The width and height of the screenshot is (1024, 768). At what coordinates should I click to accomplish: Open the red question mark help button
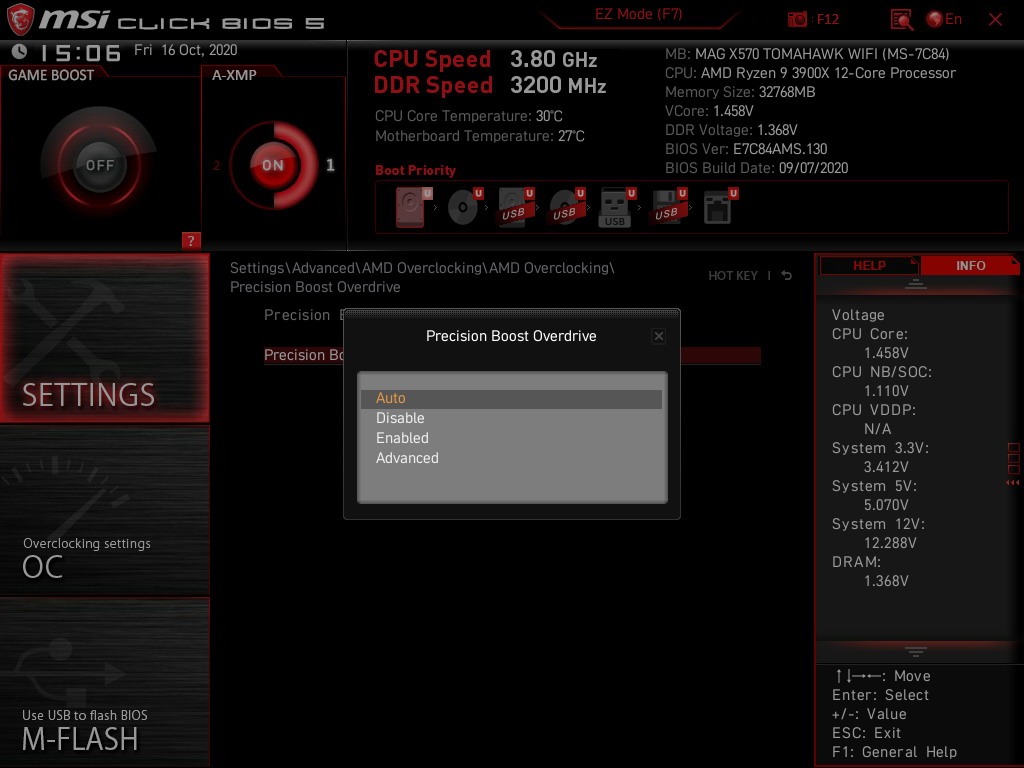[x=191, y=240]
